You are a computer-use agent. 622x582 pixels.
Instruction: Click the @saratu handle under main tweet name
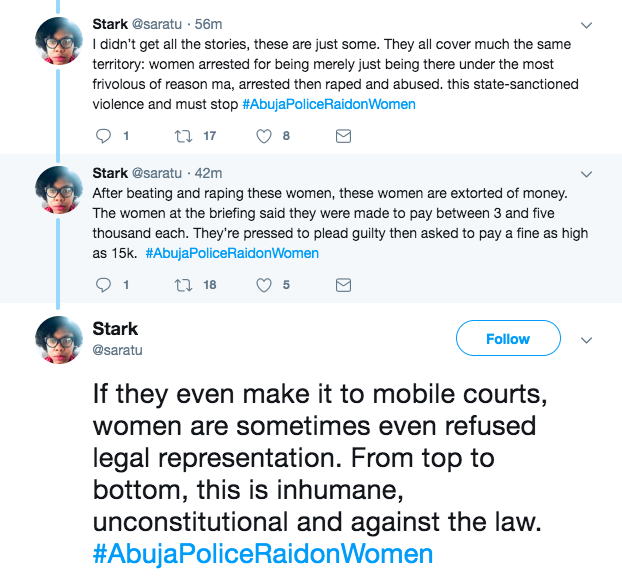pos(117,351)
